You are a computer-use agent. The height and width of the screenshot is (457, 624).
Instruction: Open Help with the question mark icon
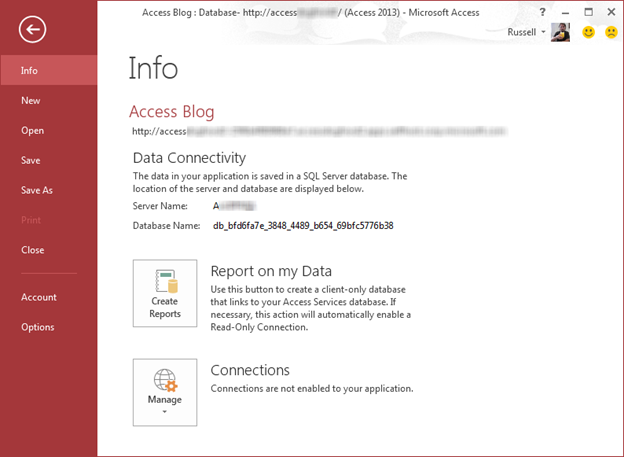tap(542, 12)
